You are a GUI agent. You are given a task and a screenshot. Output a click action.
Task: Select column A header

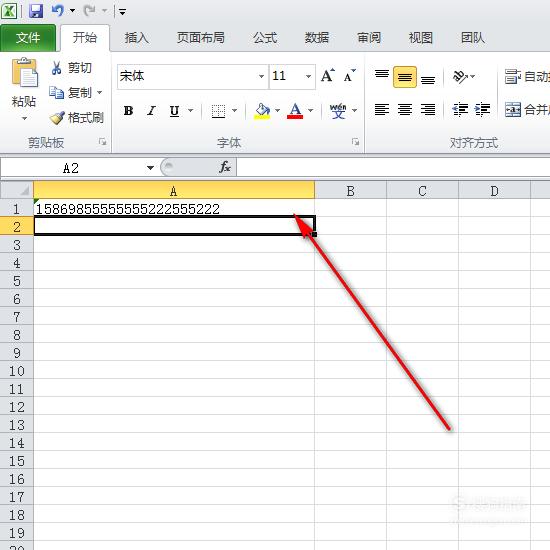(174, 190)
